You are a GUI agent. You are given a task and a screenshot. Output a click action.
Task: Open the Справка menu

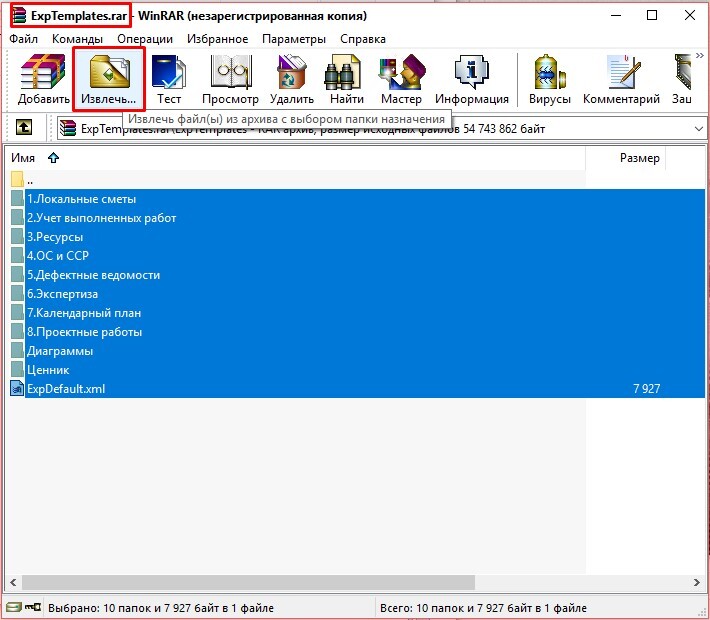coord(363,39)
